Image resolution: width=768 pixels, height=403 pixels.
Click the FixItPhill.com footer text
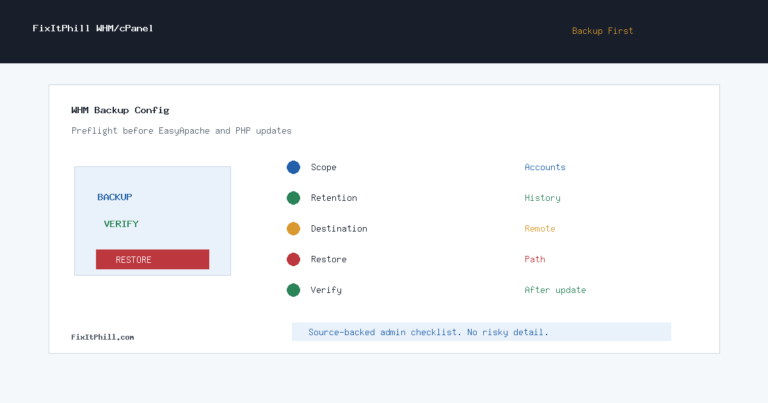click(x=102, y=337)
